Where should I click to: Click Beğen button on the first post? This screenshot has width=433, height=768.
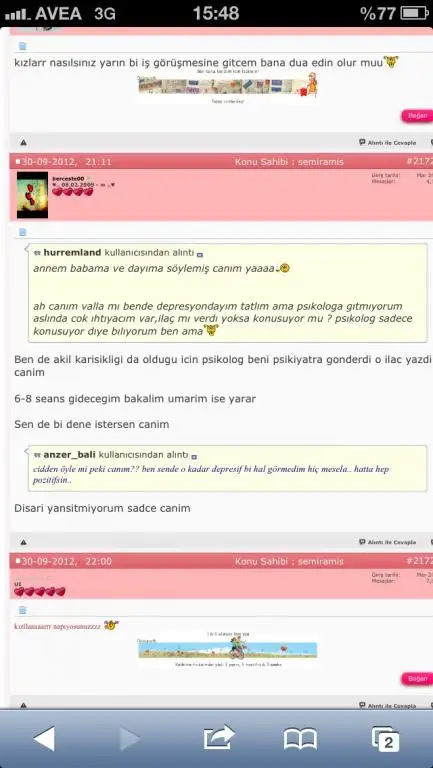click(x=417, y=116)
